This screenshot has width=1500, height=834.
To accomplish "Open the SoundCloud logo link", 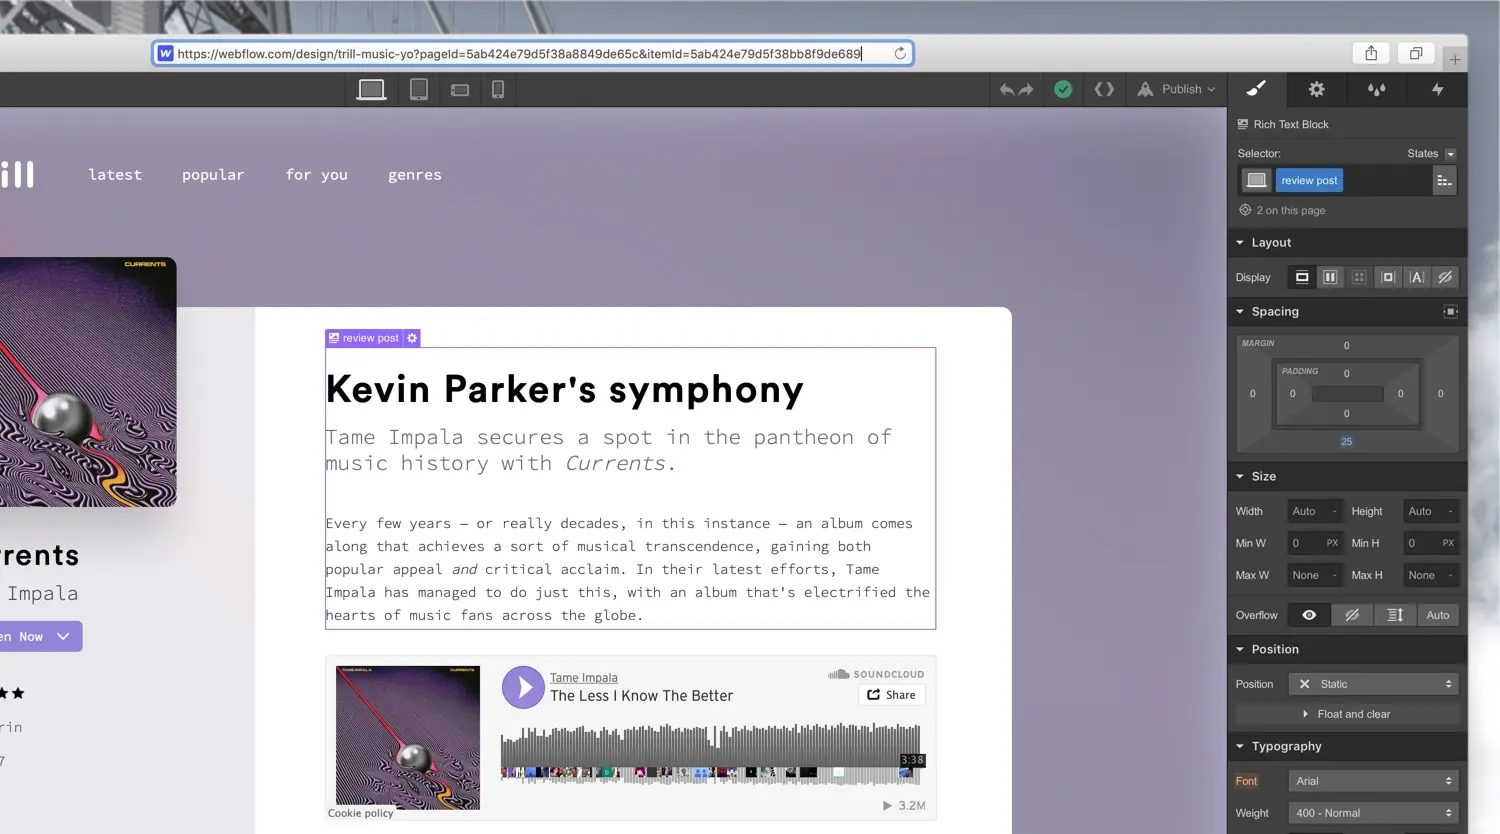I will point(876,674).
